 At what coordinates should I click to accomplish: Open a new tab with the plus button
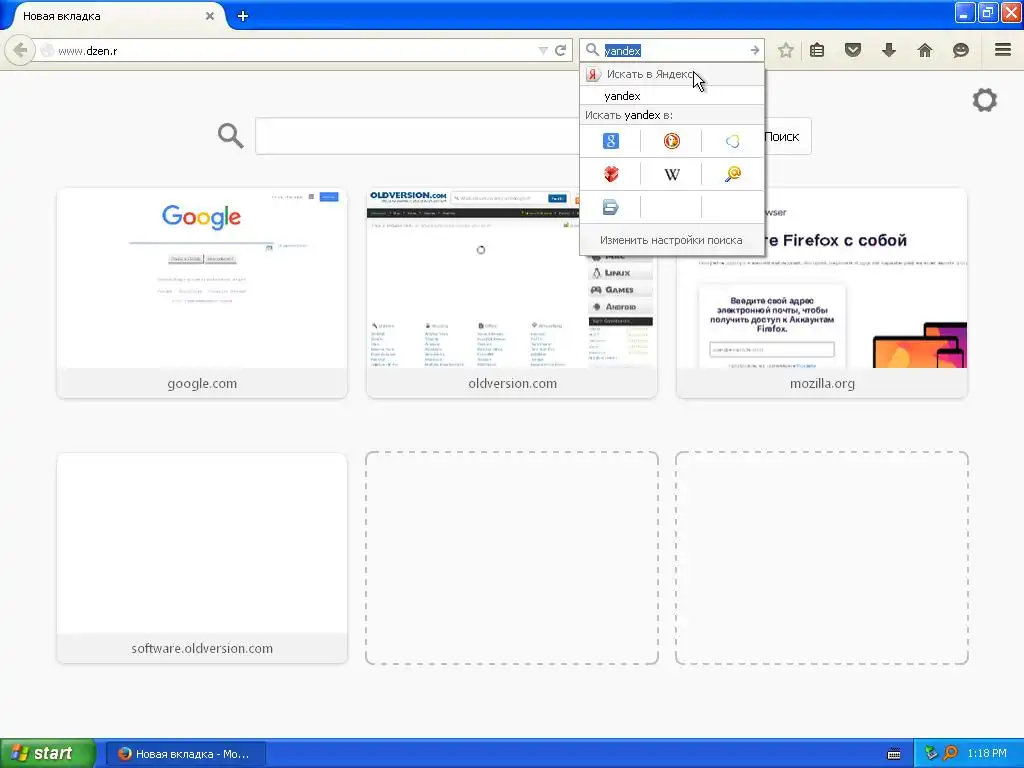click(243, 16)
